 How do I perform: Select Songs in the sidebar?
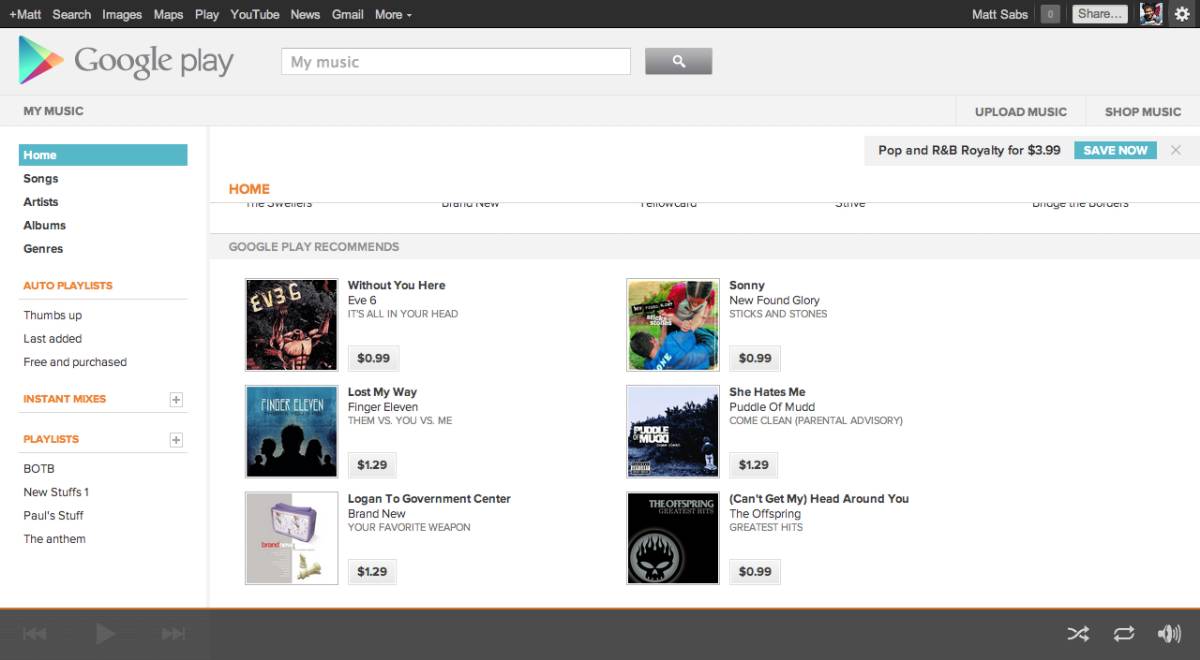tap(41, 179)
